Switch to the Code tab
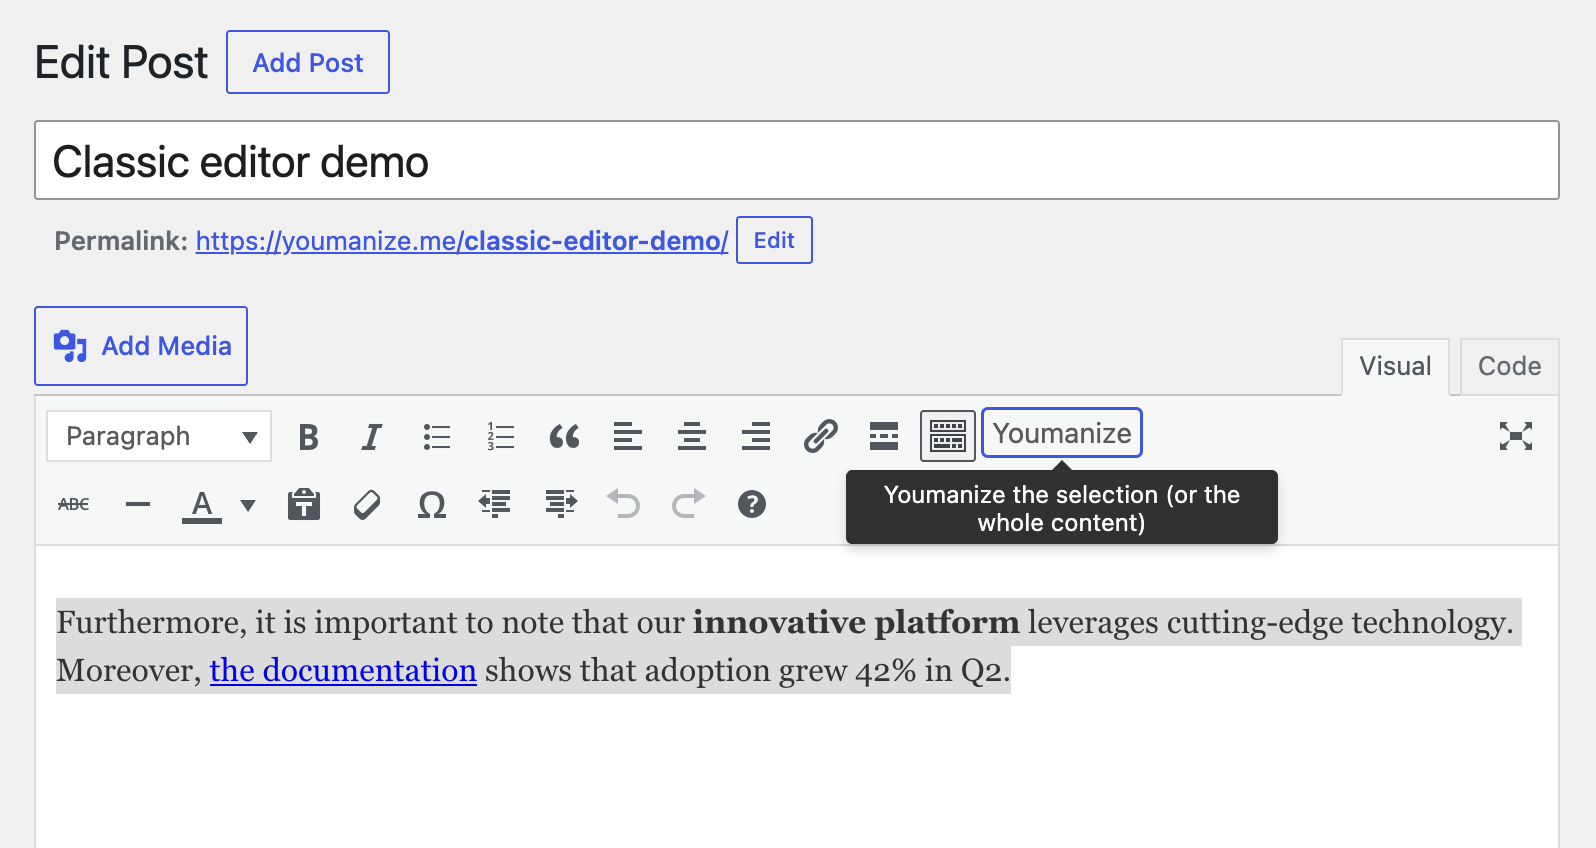 pos(1509,366)
